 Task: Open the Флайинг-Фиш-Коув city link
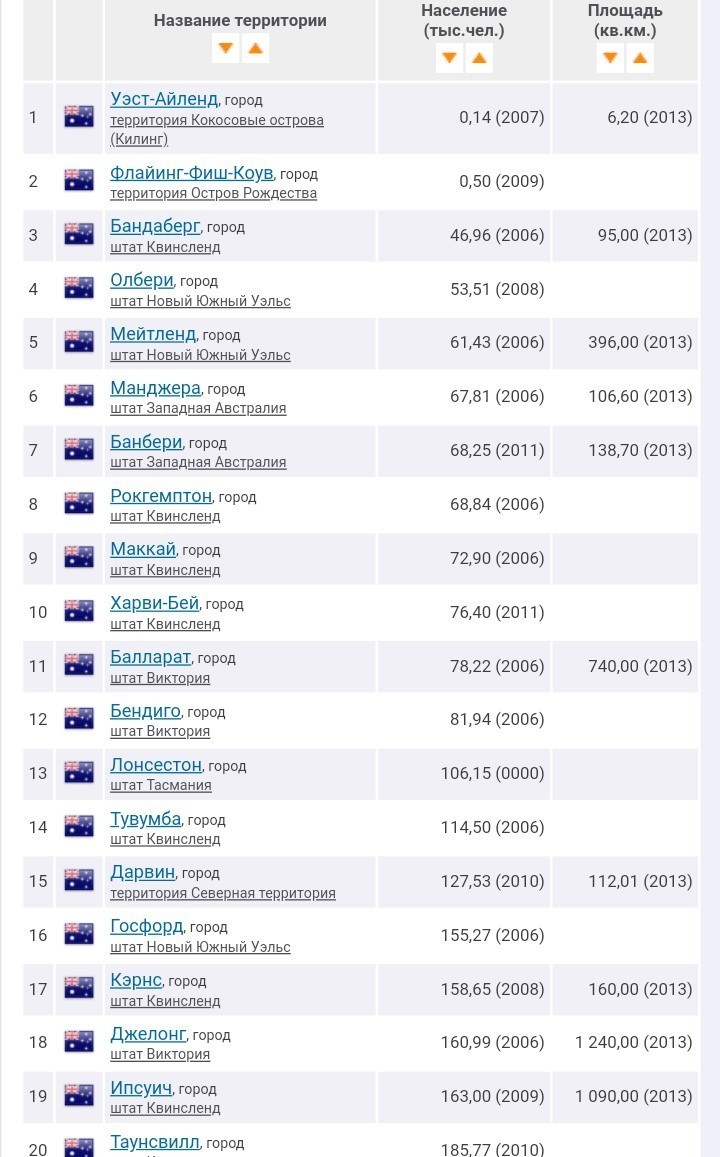[191, 173]
